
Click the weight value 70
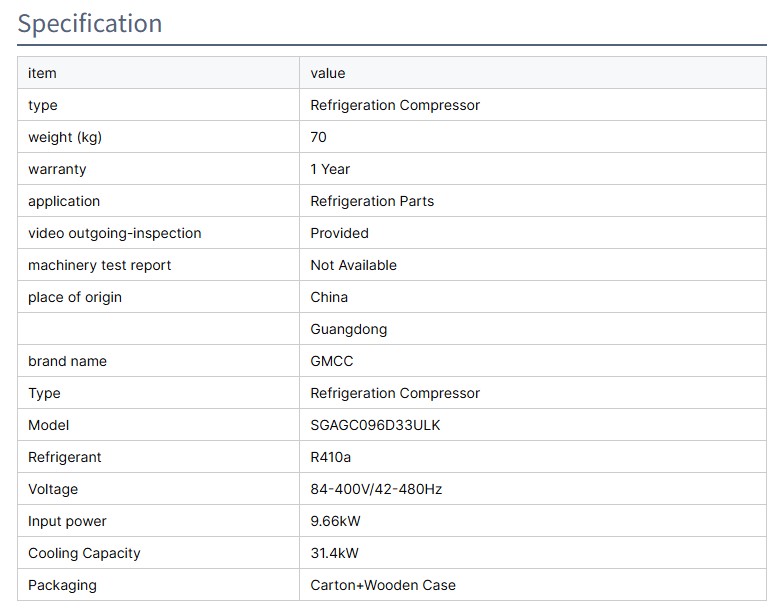coord(319,137)
